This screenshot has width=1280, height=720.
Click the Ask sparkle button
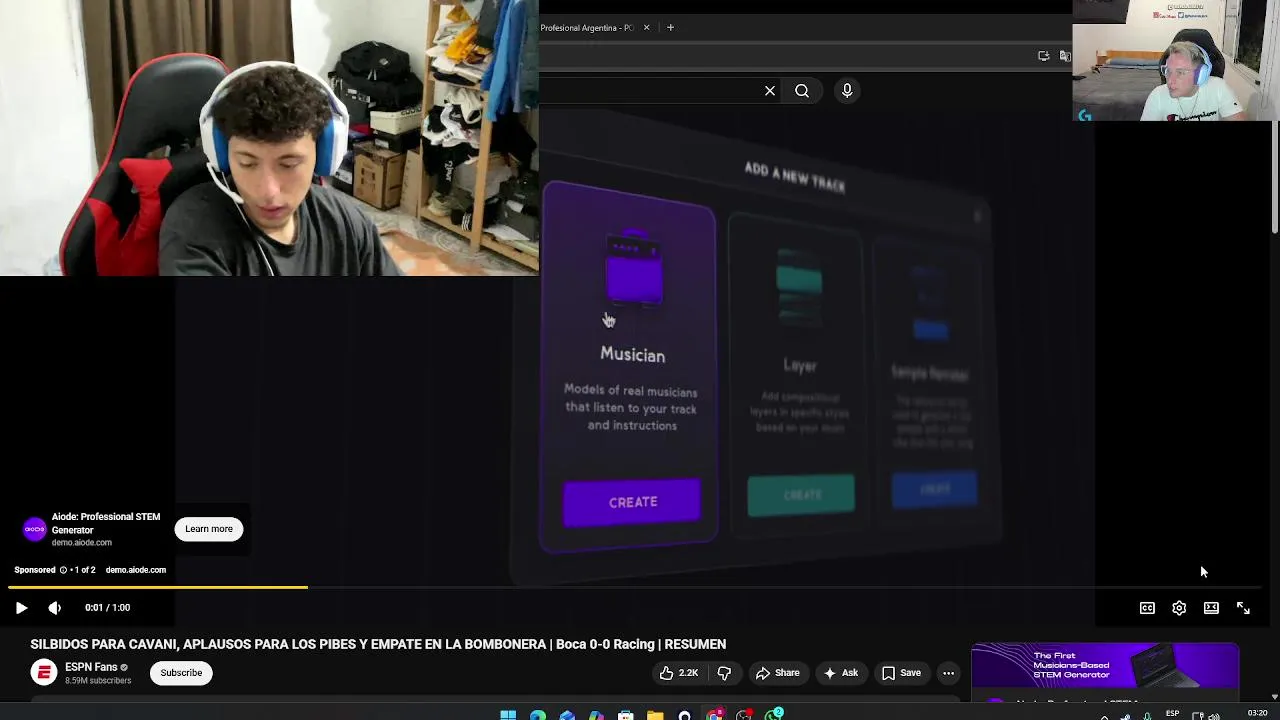point(840,673)
